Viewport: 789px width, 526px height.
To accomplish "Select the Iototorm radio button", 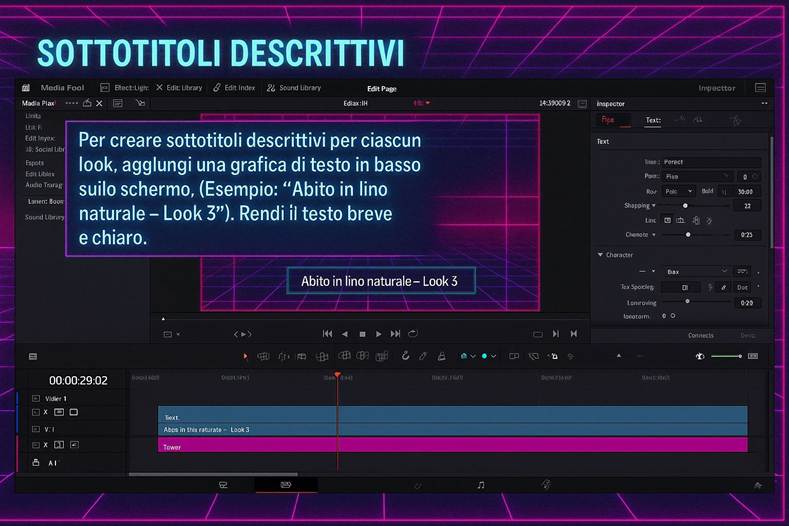I will click(673, 316).
